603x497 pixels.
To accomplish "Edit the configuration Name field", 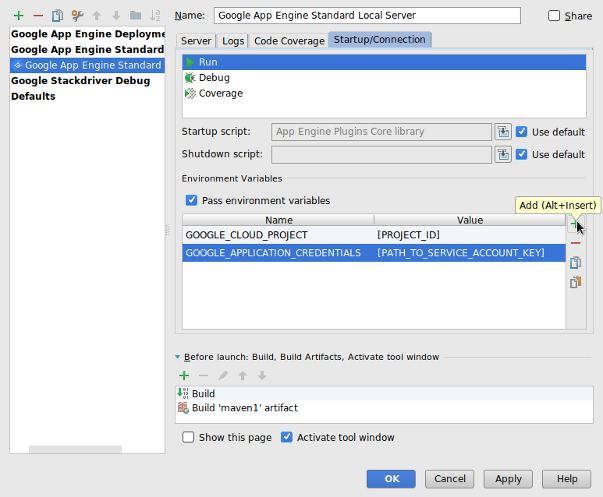I will (x=366, y=15).
